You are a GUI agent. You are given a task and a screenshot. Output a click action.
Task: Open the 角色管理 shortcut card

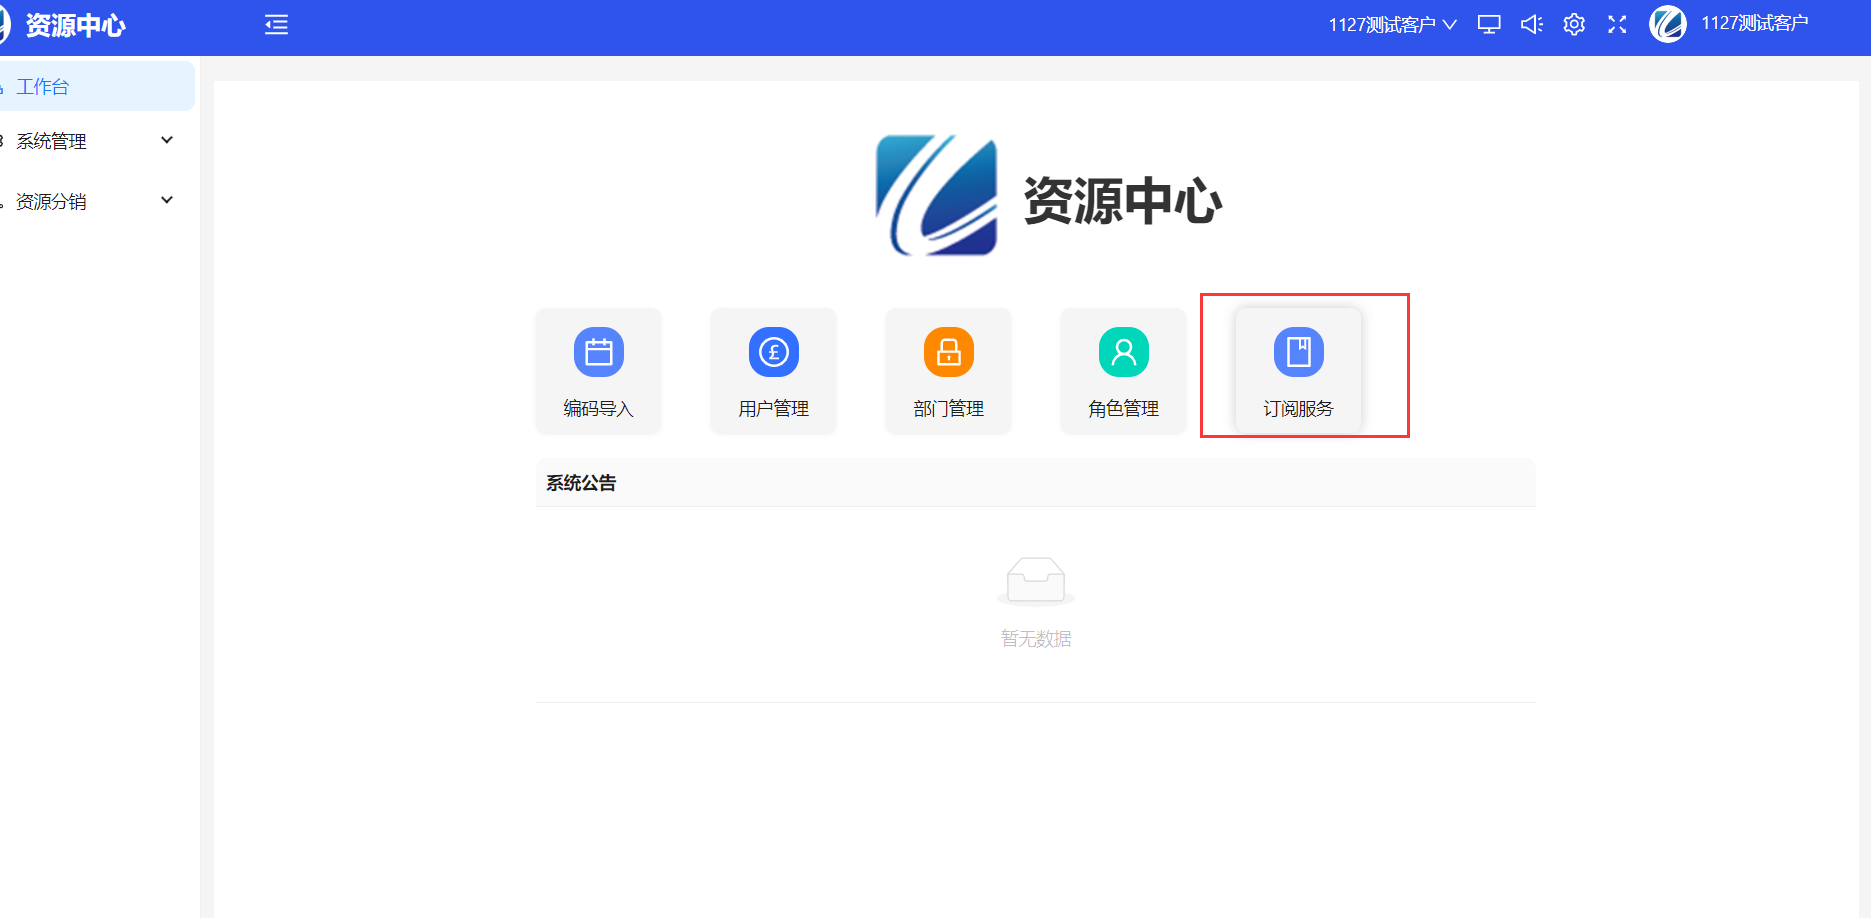point(1123,371)
